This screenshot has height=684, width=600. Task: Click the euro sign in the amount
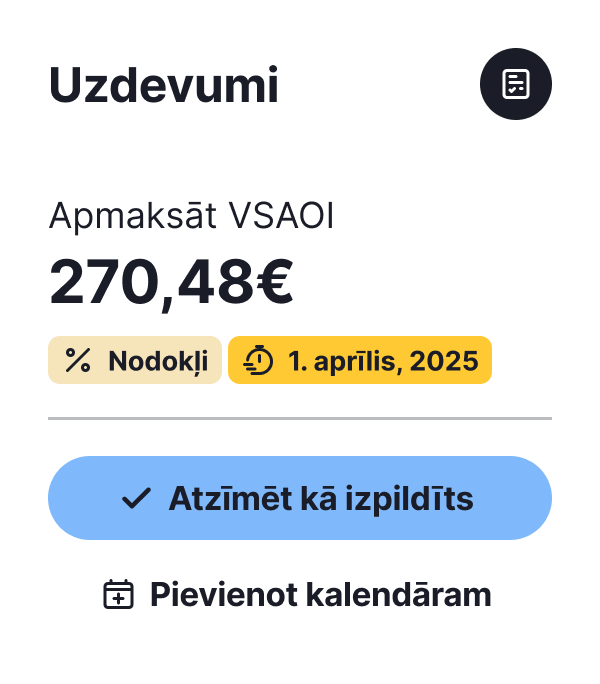coord(270,283)
